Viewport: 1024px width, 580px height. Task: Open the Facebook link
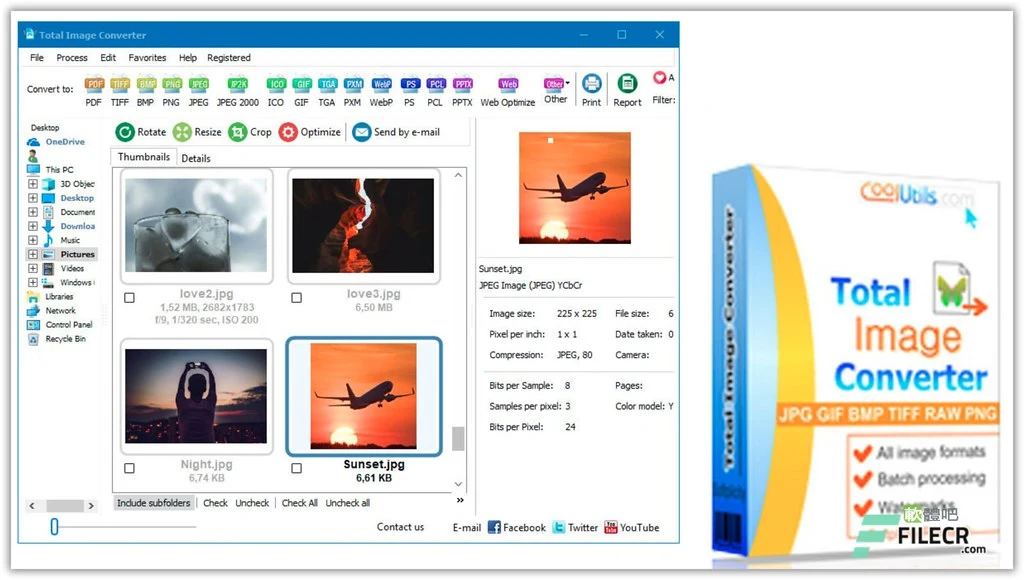coord(517,527)
